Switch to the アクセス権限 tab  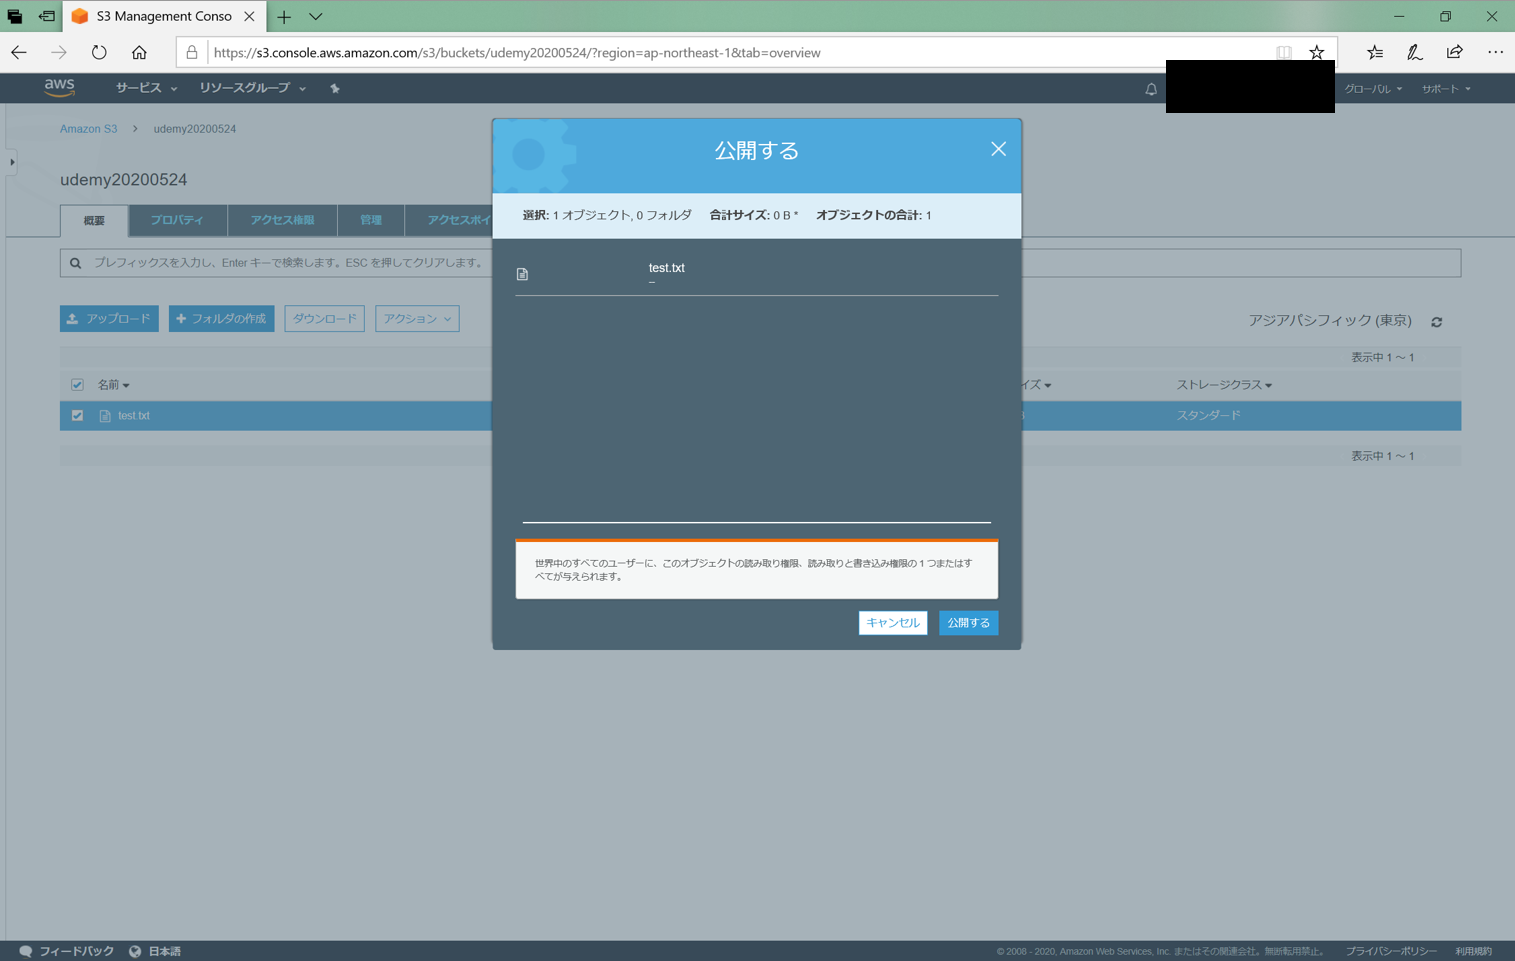pyautogui.click(x=282, y=220)
